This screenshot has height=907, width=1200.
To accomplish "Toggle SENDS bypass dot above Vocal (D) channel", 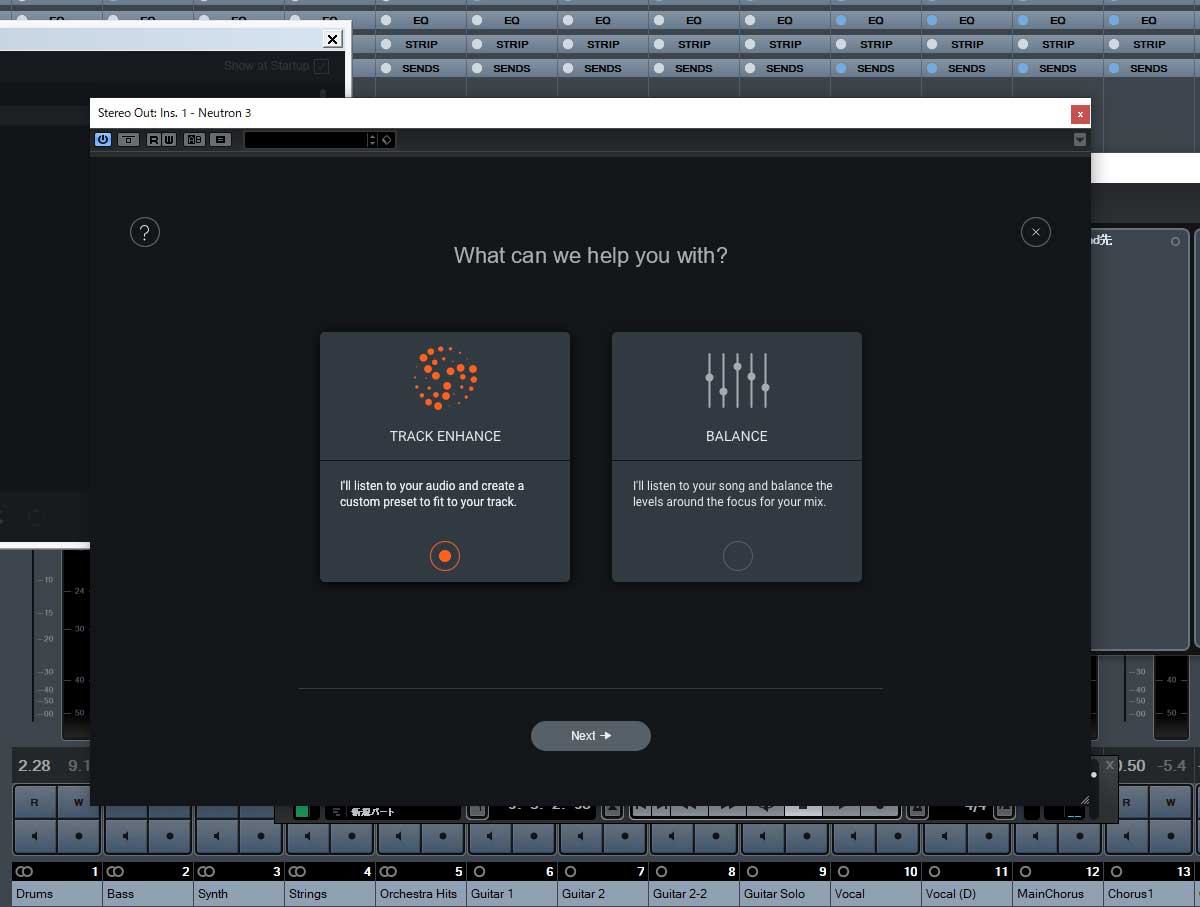I will (x=932, y=68).
